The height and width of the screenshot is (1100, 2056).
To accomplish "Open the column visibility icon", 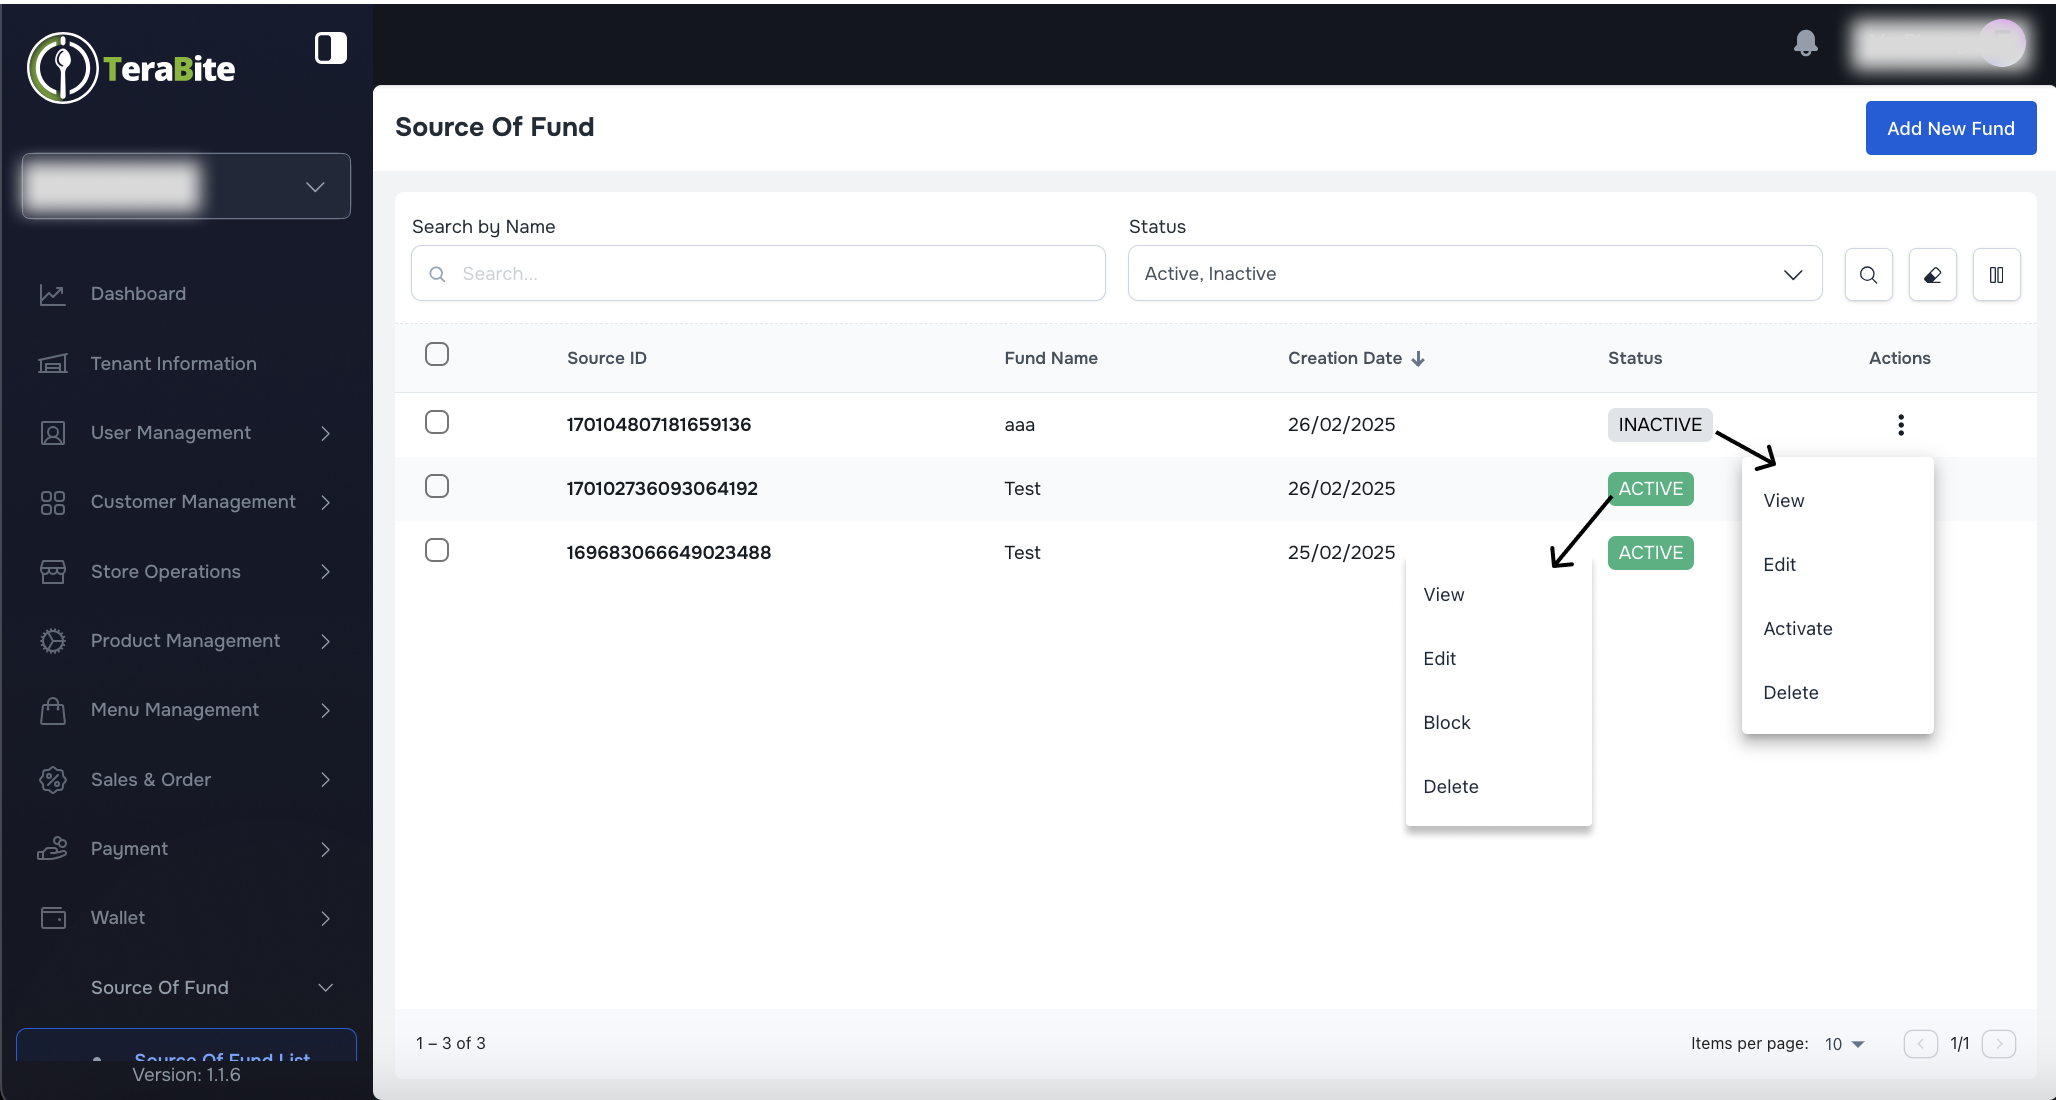I will [1996, 274].
